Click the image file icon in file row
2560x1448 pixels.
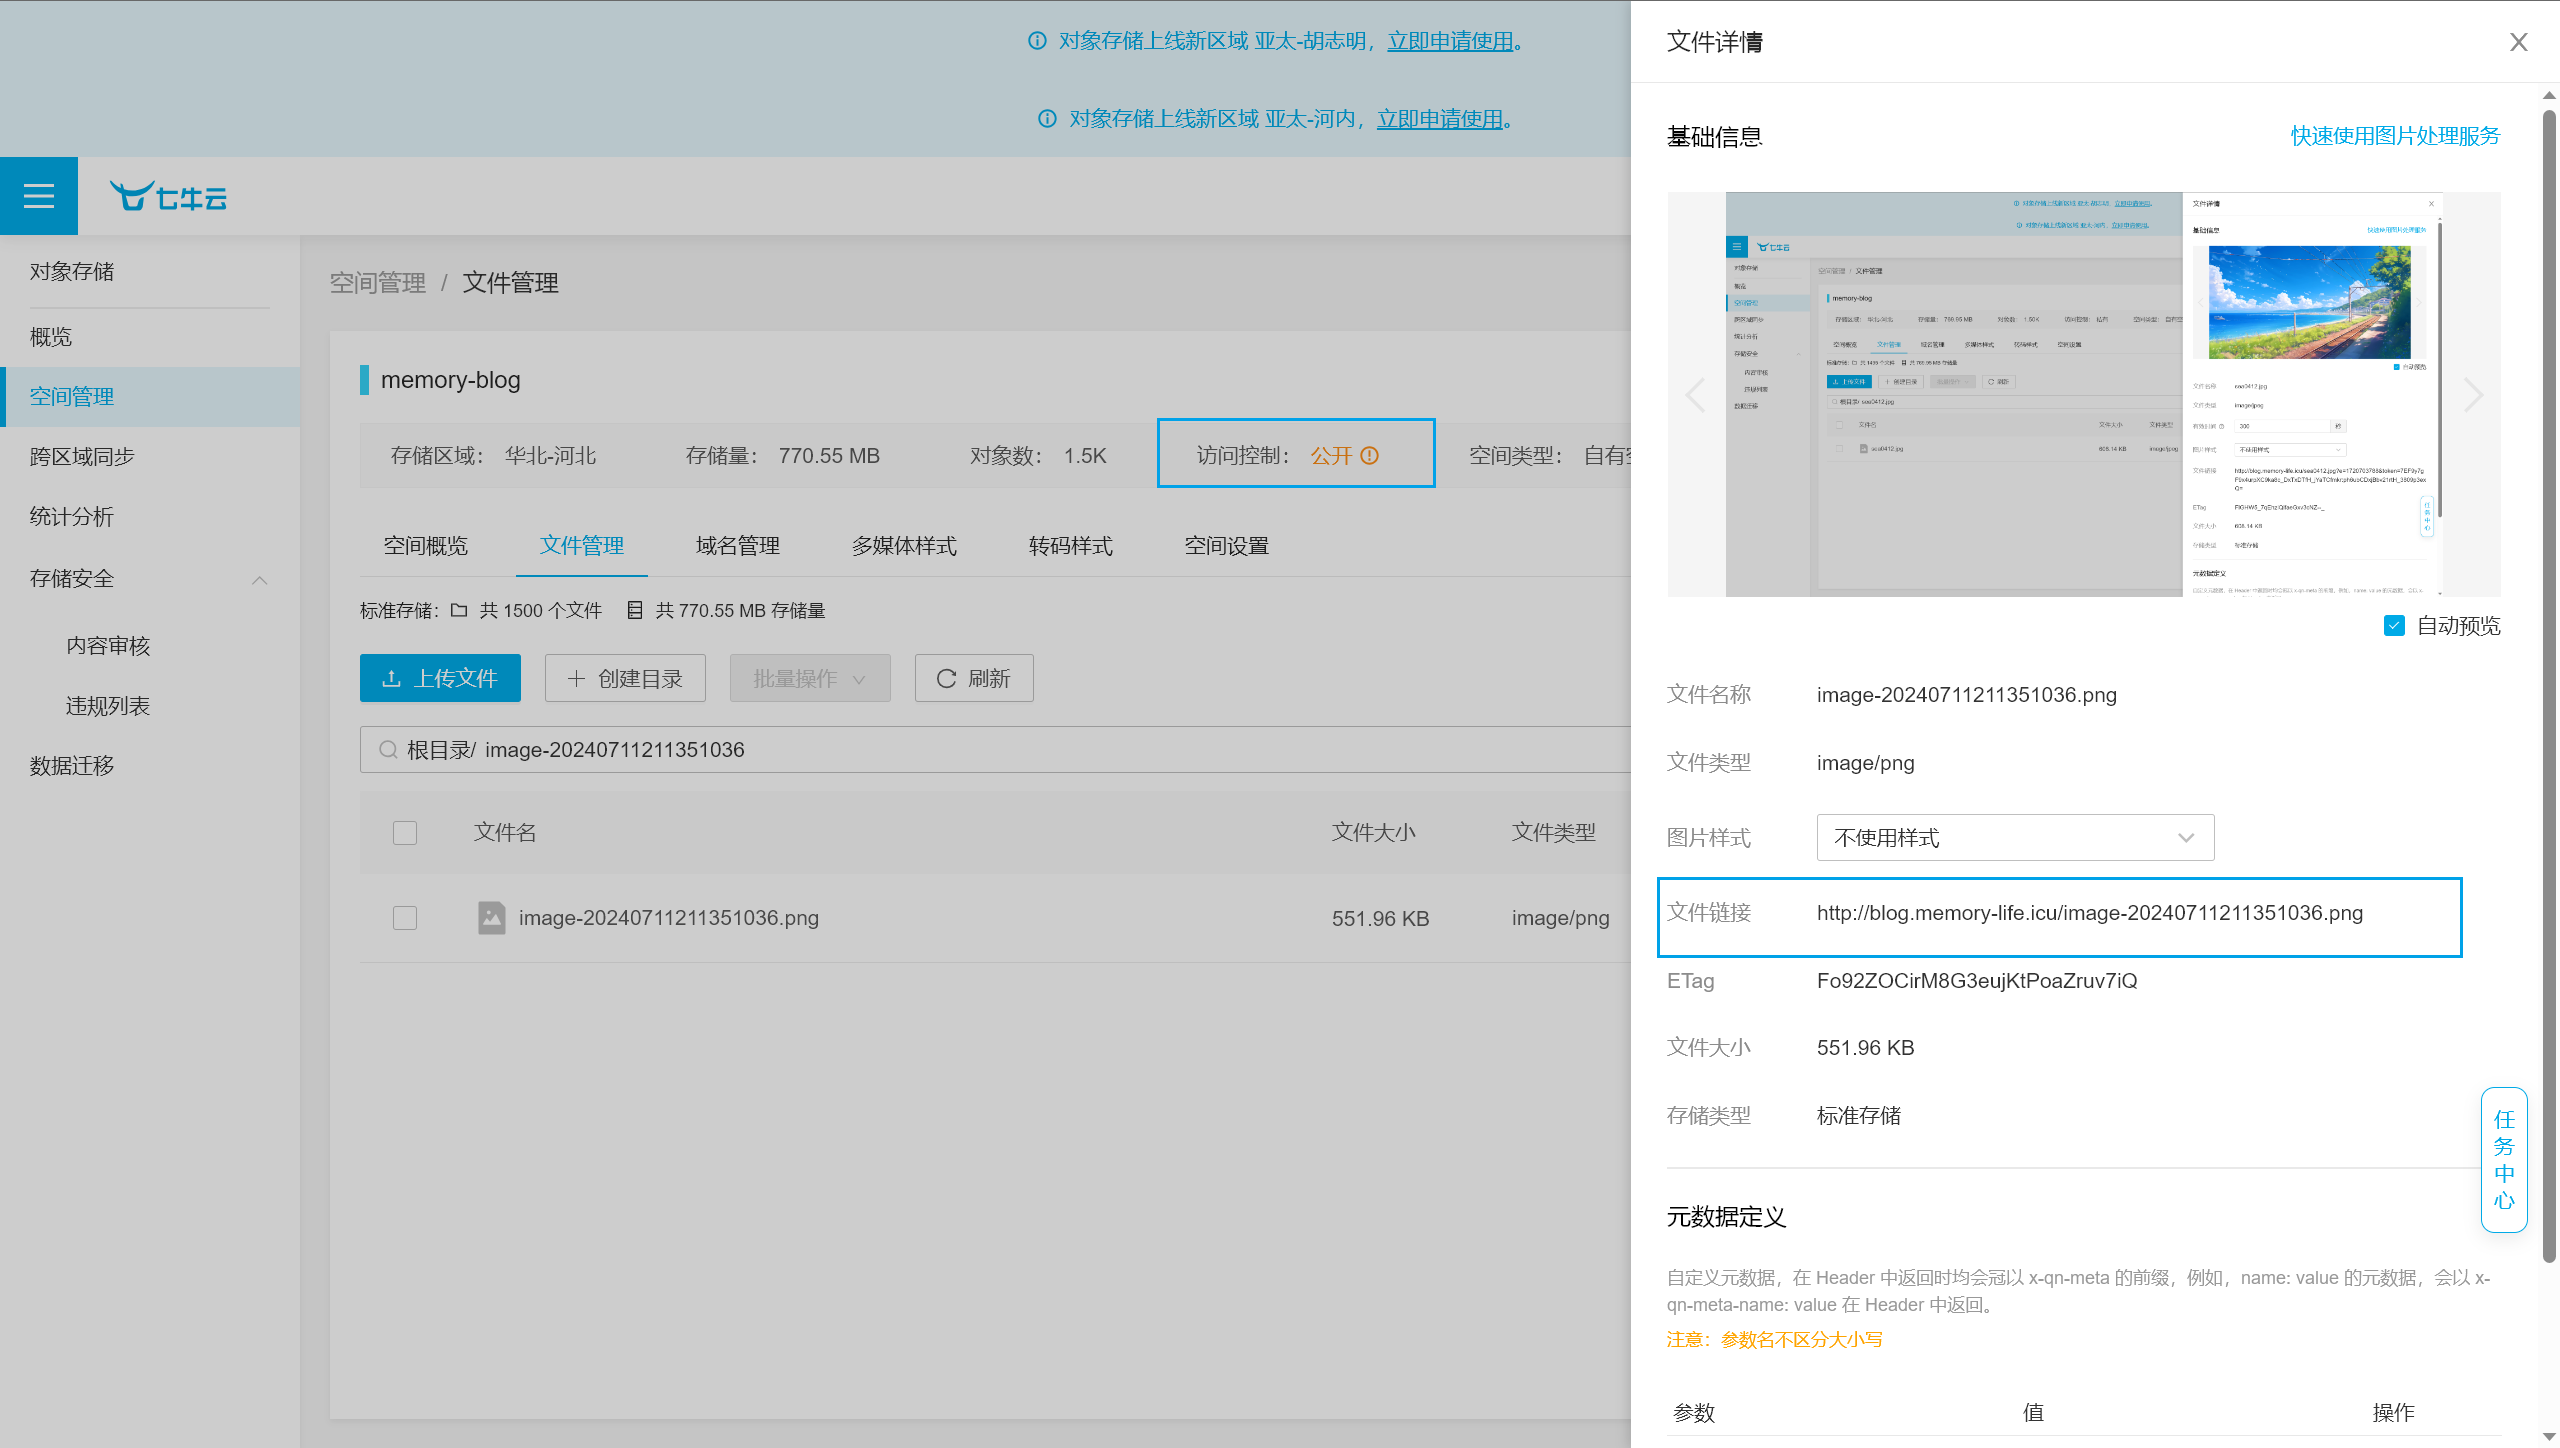pyautogui.click(x=491, y=918)
